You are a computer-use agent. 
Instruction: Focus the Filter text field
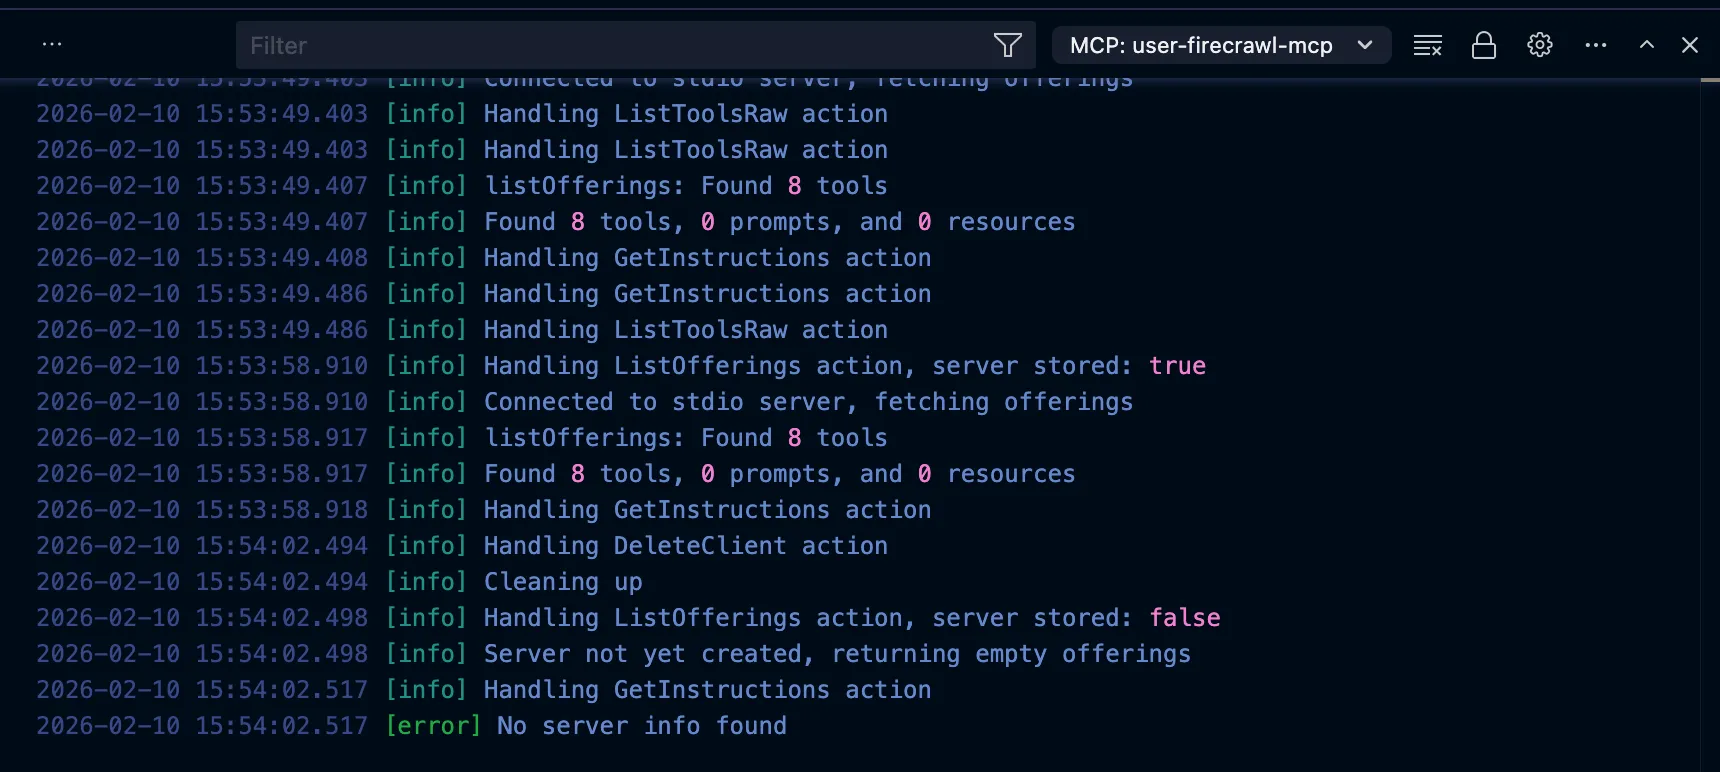[610, 45]
